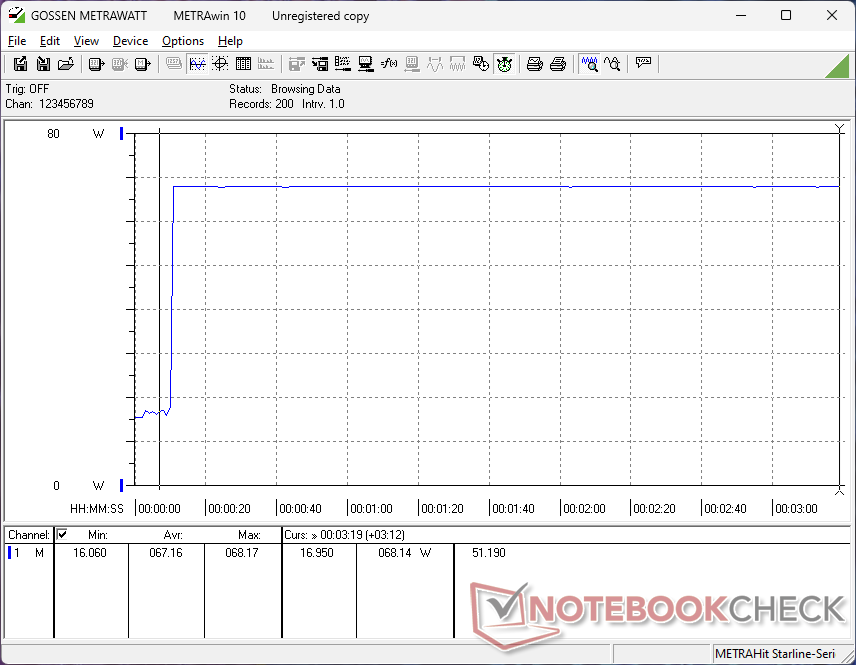This screenshot has height=665, width=856.
Task: Click the computer monitor device icon
Action: tap(365, 64)
